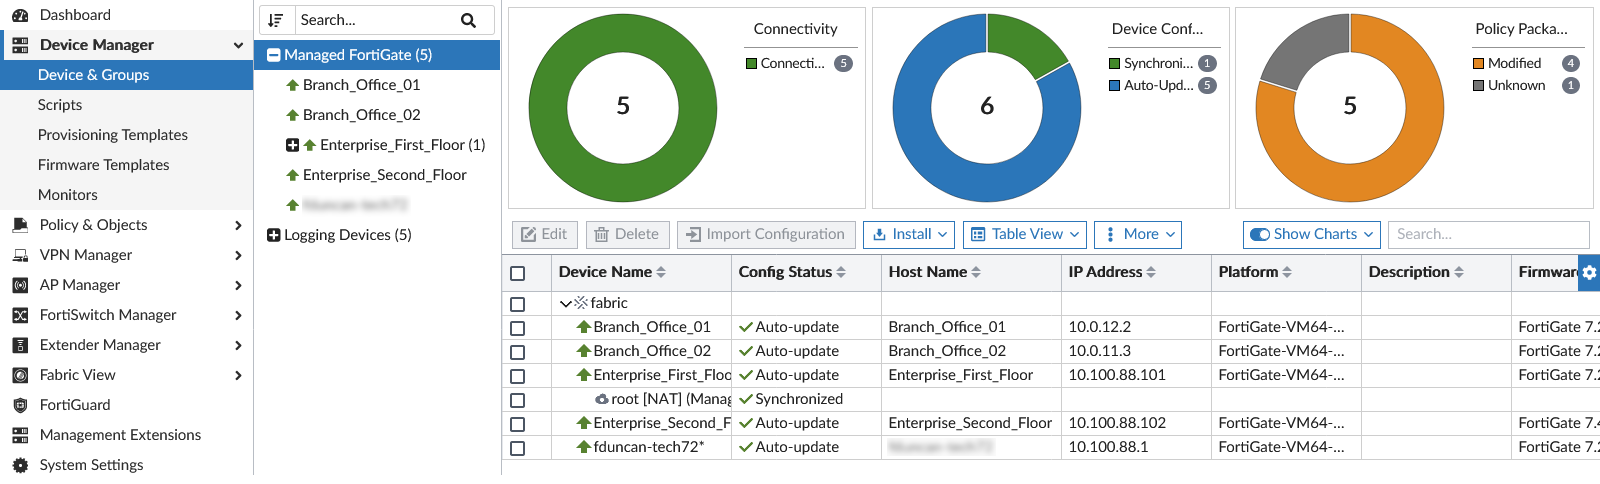Screen dimensions: 1600x484
Task: Open the More actions menu
Action: pos(1138,234)
